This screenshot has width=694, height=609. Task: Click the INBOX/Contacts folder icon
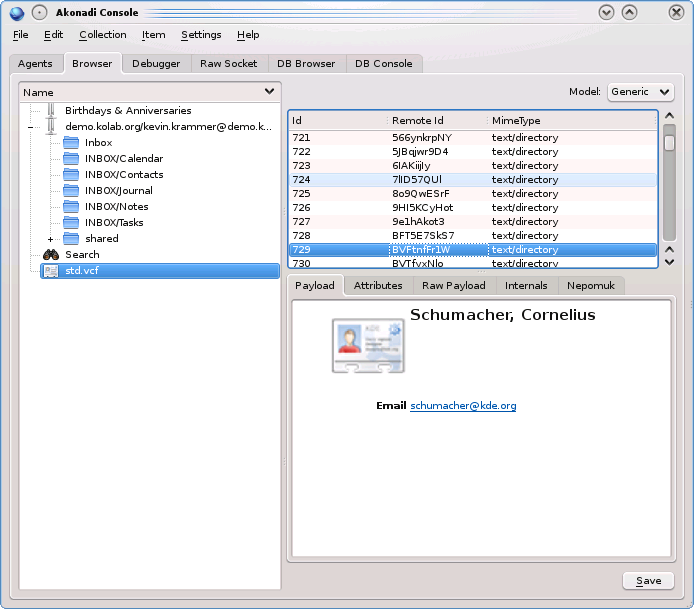click(71, 174)
